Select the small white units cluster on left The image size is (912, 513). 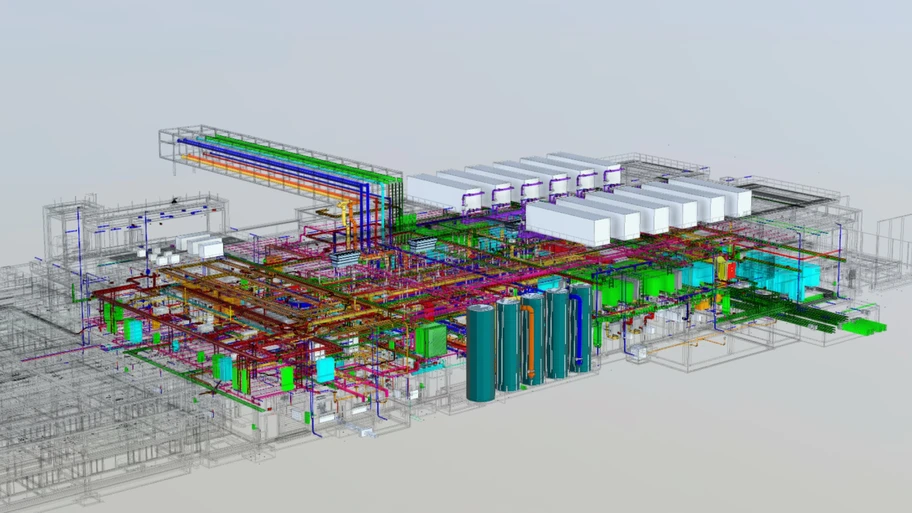click(x=200, y=245)
